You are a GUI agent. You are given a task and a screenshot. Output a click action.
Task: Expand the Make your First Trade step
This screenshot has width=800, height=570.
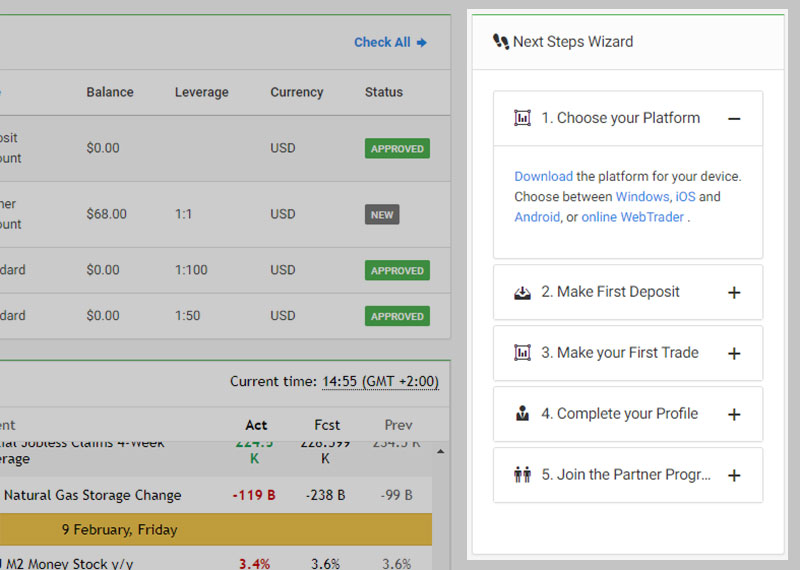[x=734, y=354]
